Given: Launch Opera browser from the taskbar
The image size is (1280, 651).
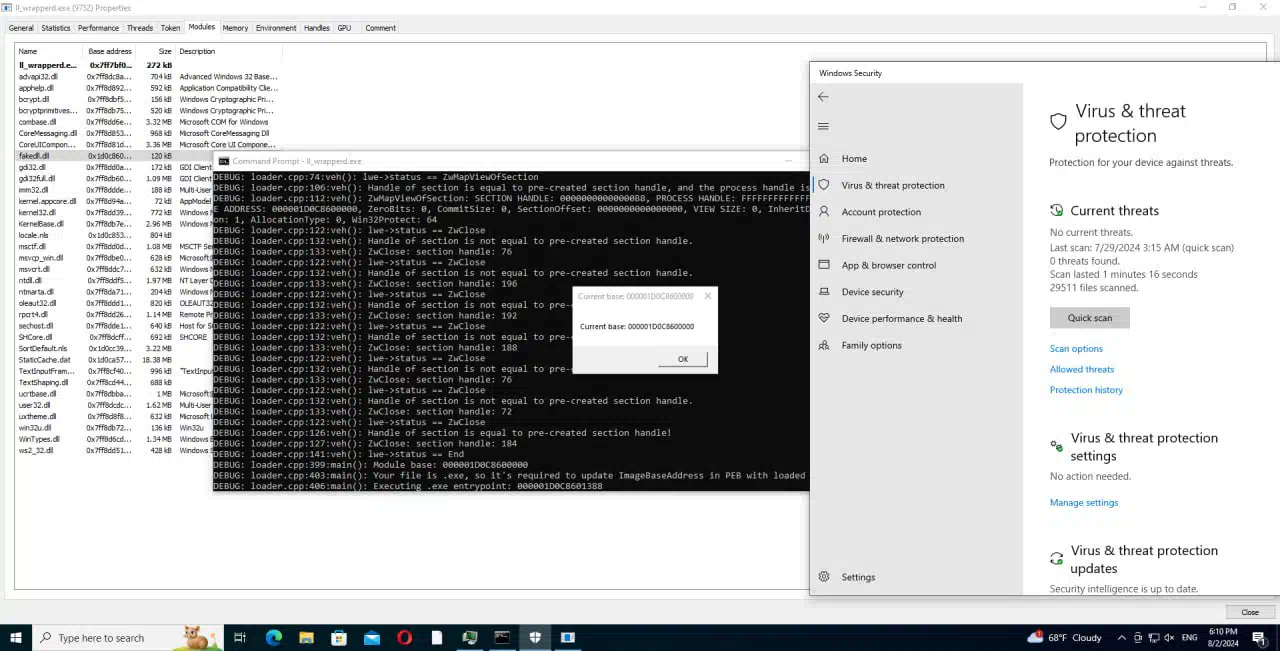Looking at the screenshot, I should [404, 638].
